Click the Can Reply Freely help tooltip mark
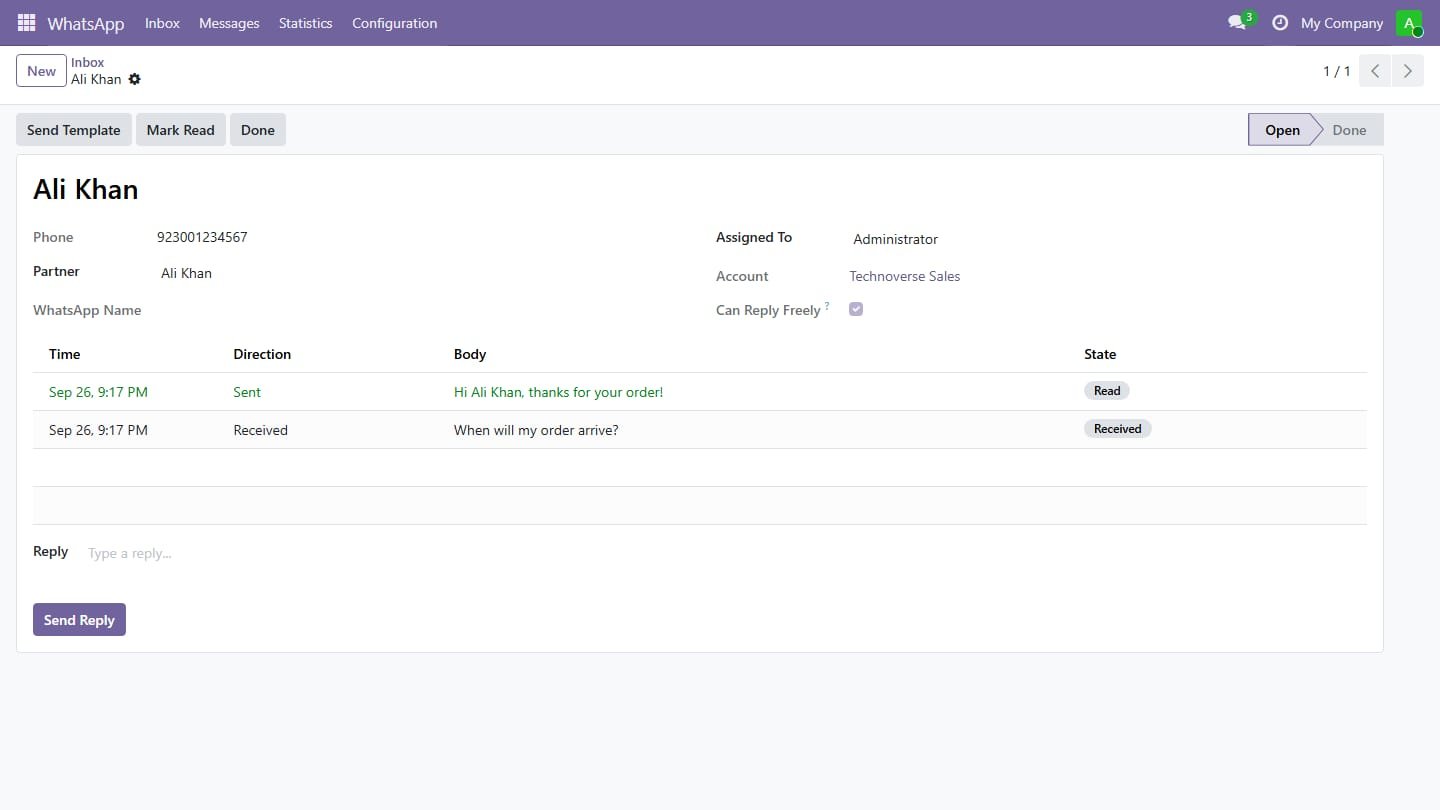The width and height of the screenshot is (1440, 810). 827,306
